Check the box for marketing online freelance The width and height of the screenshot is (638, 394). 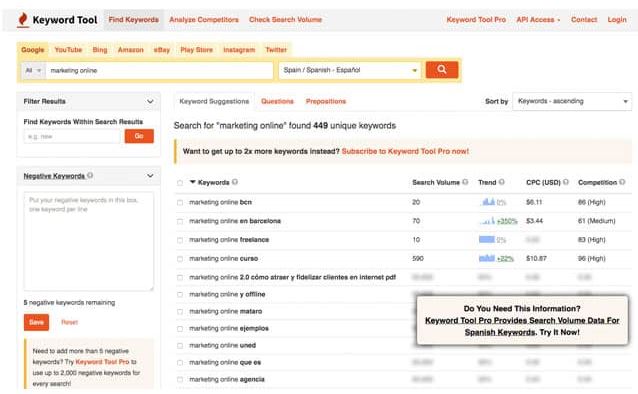180,240
